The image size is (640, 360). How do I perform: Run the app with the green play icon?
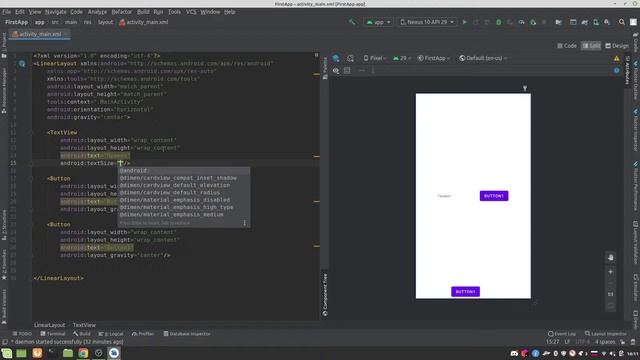tap(464, 22)
